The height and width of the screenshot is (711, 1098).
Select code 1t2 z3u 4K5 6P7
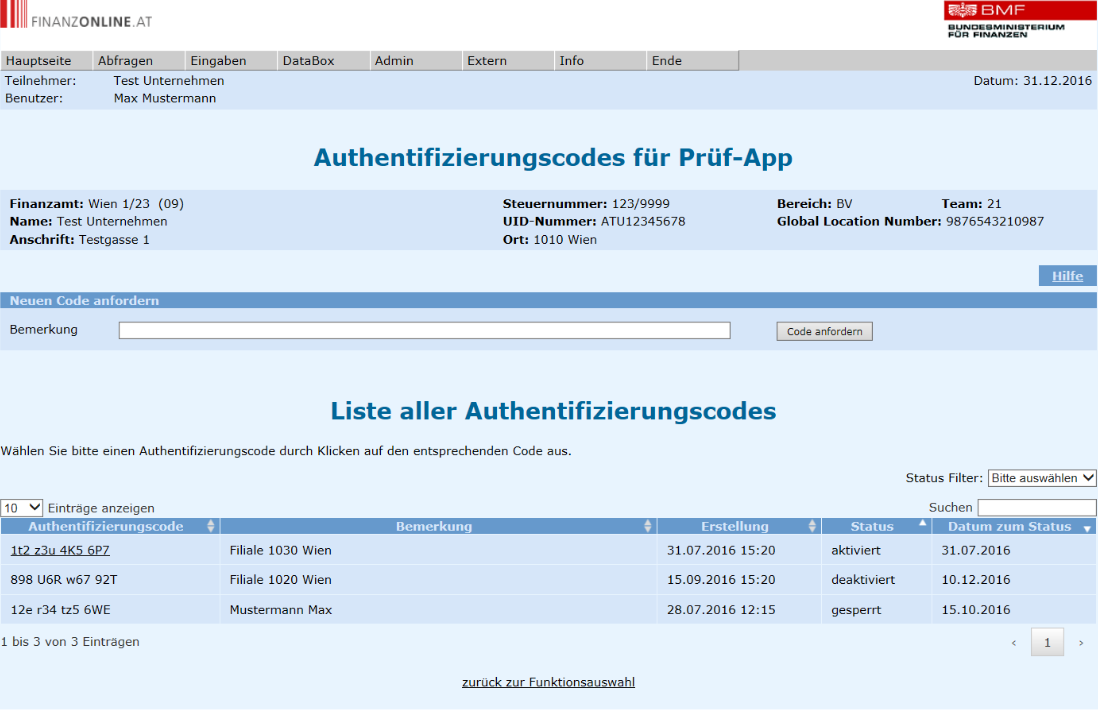60,550
